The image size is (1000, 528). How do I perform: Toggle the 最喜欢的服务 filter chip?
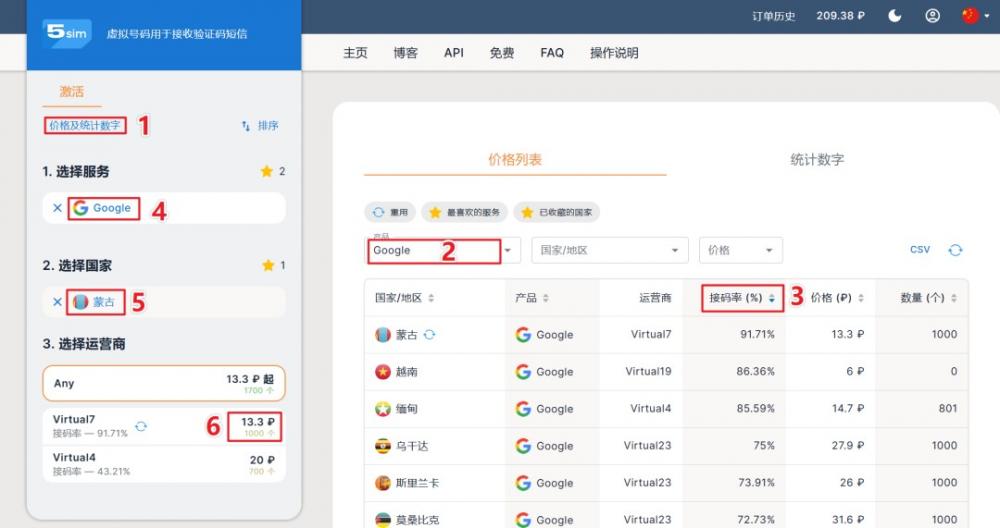(x=464, y=212)
